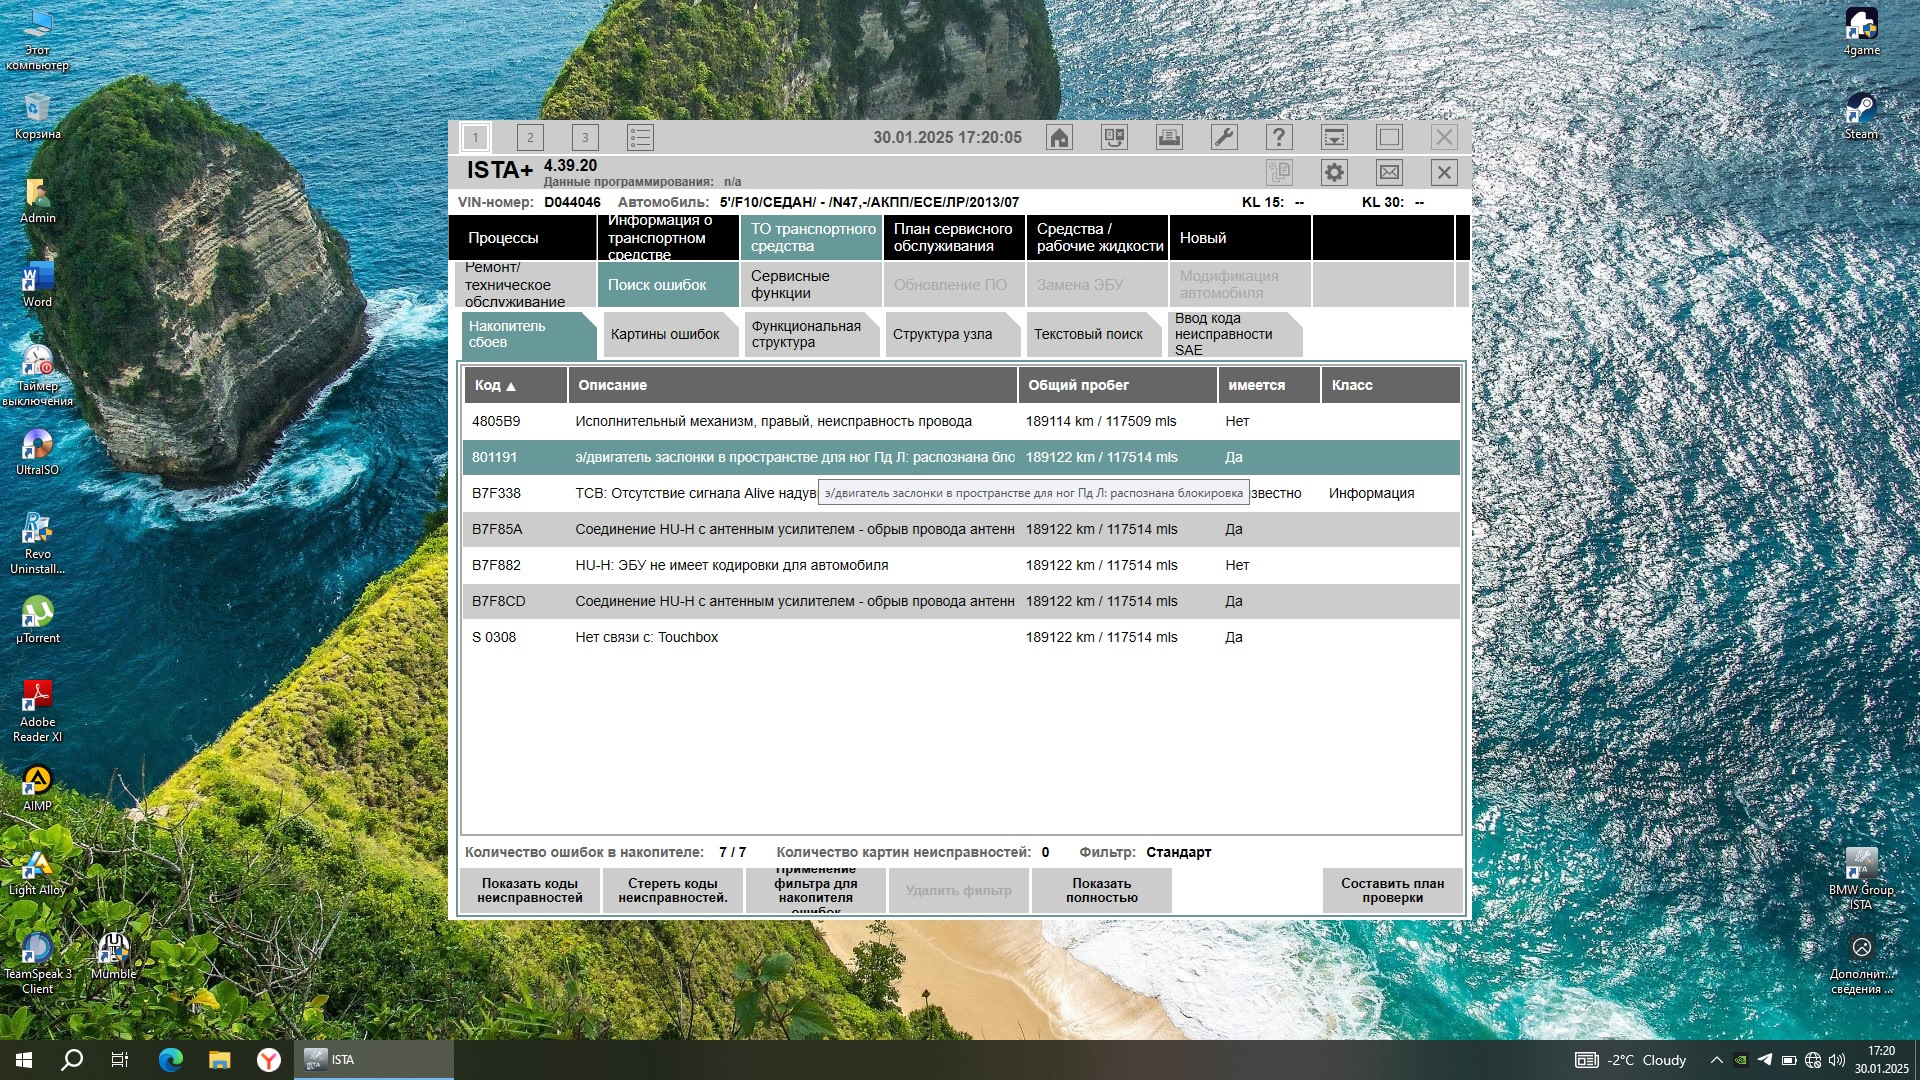Open session tab 1 in ISTA
Viewport: 1920px width, 1080px height.
475,137
